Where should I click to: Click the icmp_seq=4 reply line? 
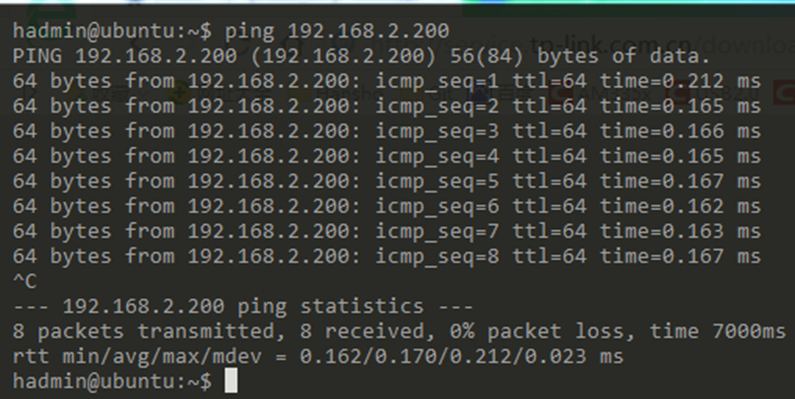point(387,156)
